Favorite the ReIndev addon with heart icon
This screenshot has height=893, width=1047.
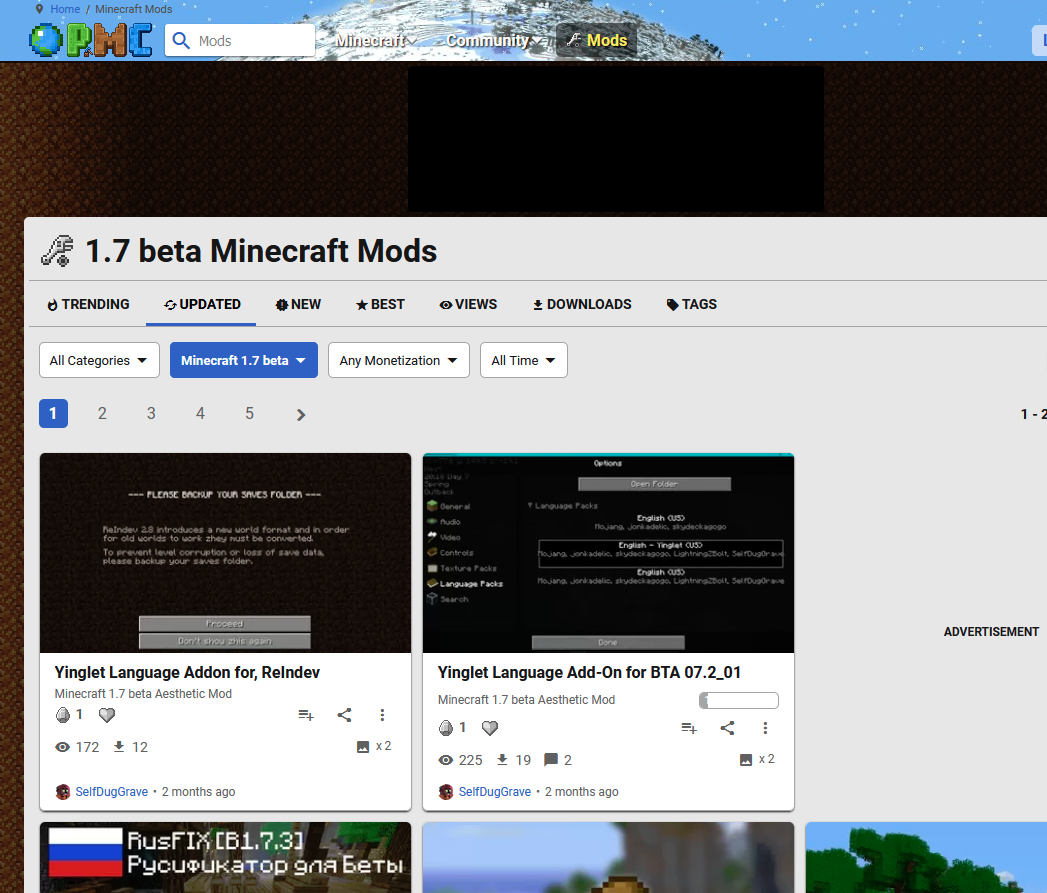click(107, 715)
